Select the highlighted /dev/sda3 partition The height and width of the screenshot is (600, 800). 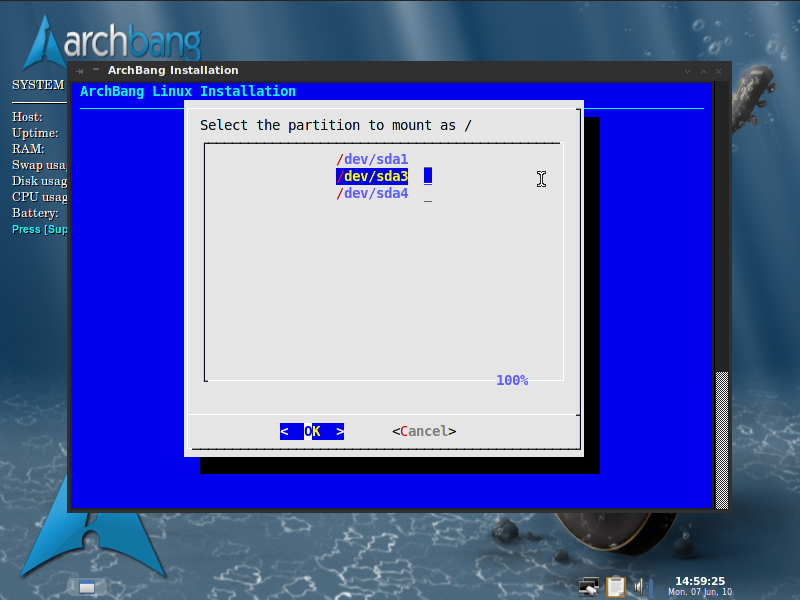tap(372, 177)
